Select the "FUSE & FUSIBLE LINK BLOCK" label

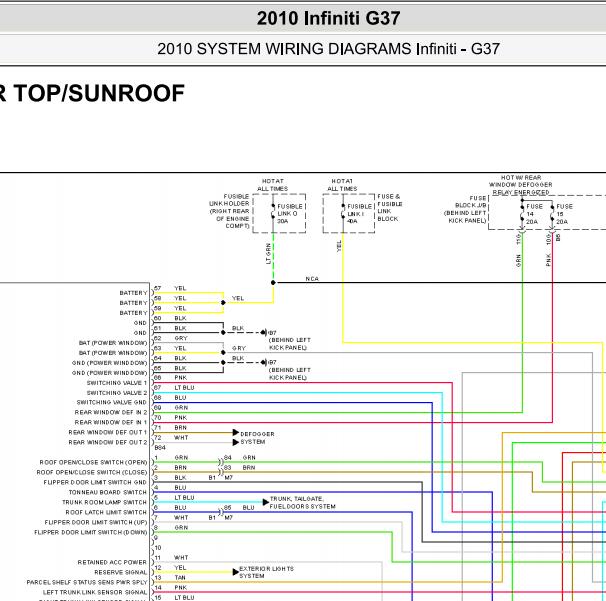(390, 208)
